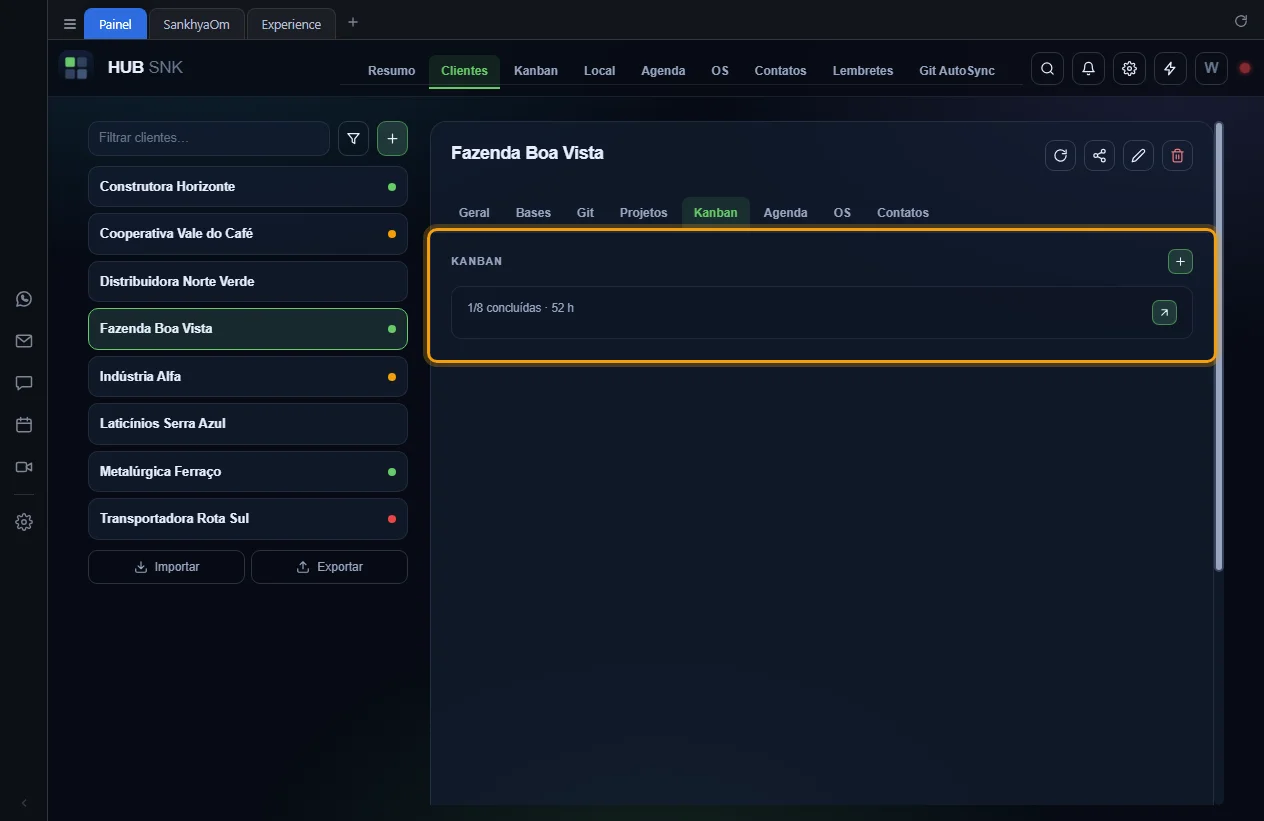
Task: Select the Contatos client sub-tab
Action: tap(903, 213)
